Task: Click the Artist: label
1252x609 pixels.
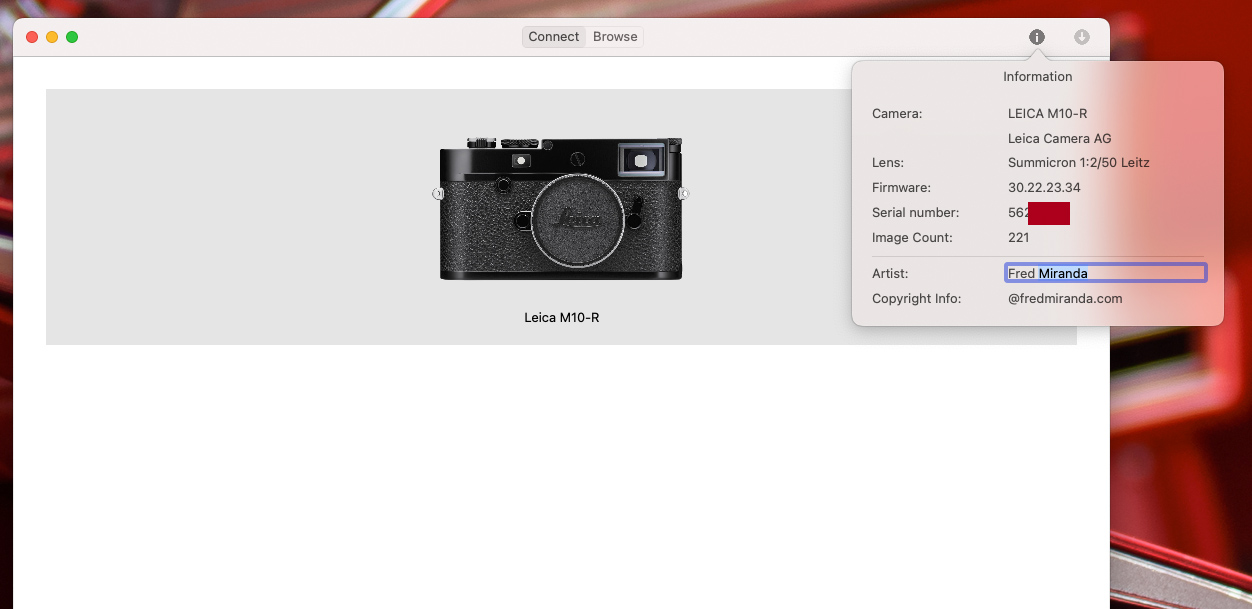Action: click(x=890, y=273)
